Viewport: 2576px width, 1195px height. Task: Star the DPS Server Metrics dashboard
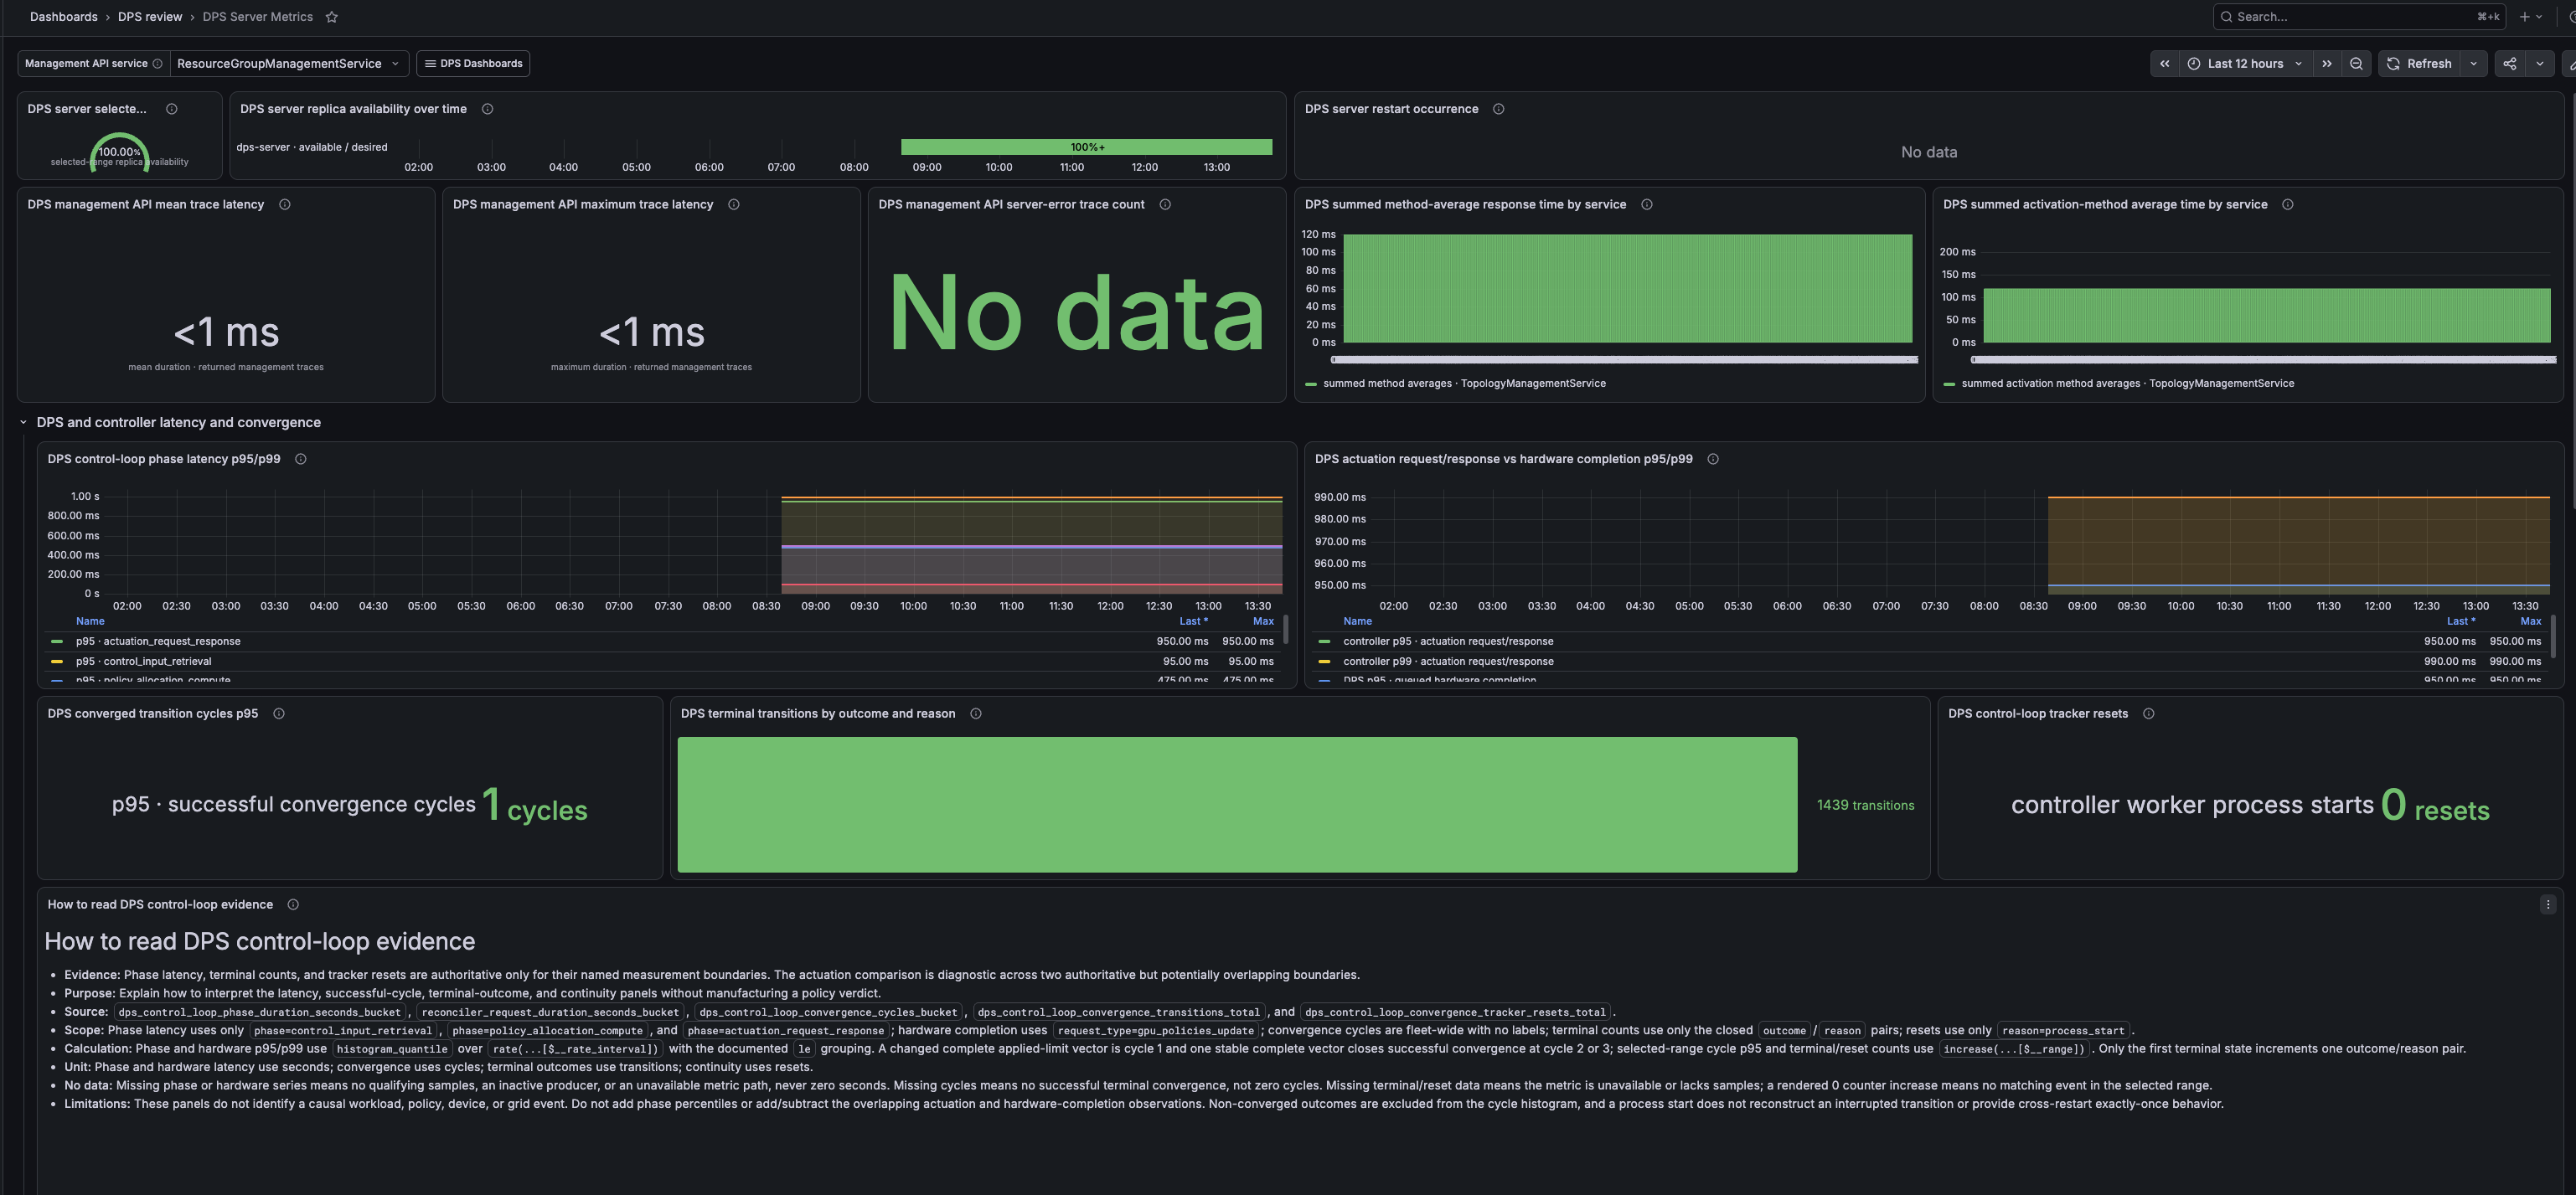pyautogui.click(x=332, y=17)
